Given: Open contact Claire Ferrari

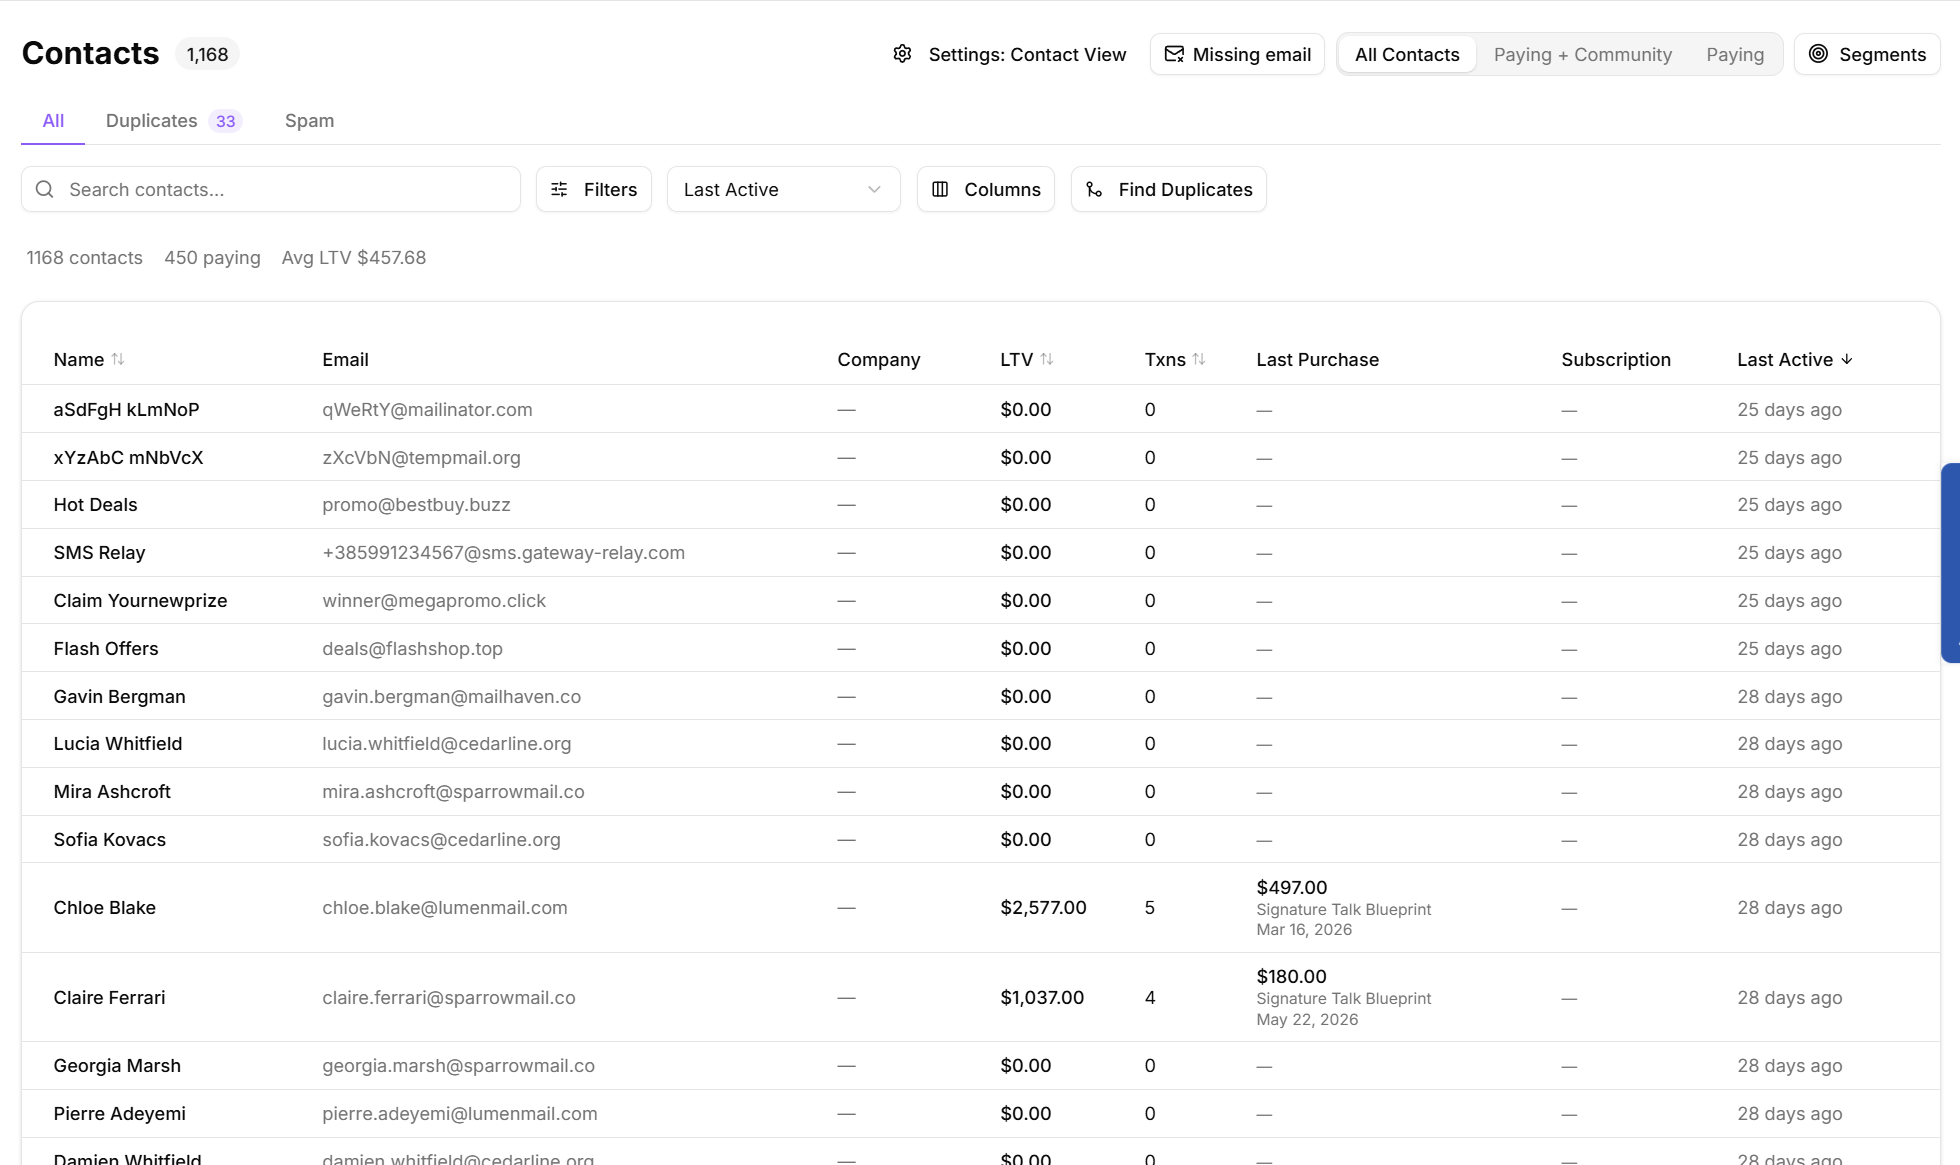Looking at the screenshot, I should (109, 997).
